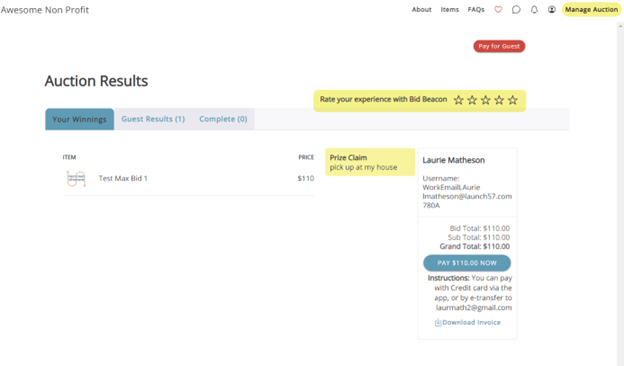This screenshot has height=366, width=624.
Task: Select the Grand Total: $110.00 text
Action: [474, 246]
